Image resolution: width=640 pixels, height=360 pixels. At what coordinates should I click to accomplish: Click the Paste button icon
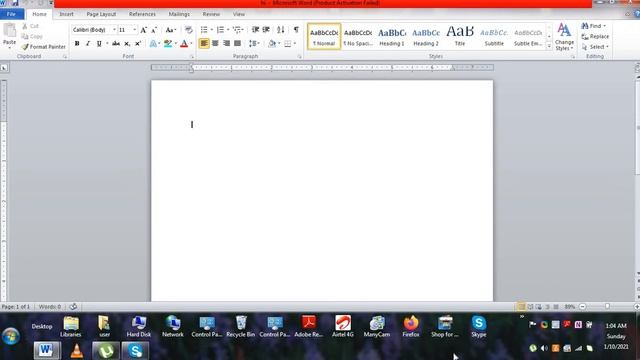(x=9, y=30)
